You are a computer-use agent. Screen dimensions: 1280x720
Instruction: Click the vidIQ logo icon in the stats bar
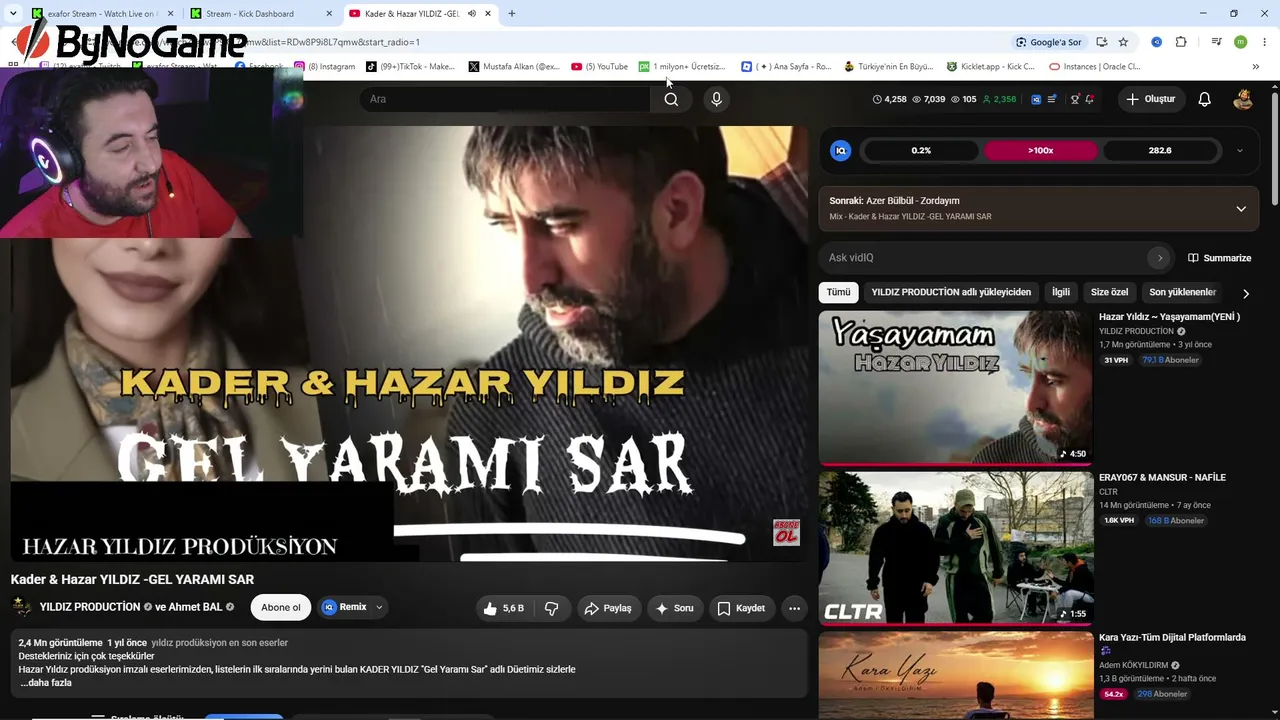(841, 150)
